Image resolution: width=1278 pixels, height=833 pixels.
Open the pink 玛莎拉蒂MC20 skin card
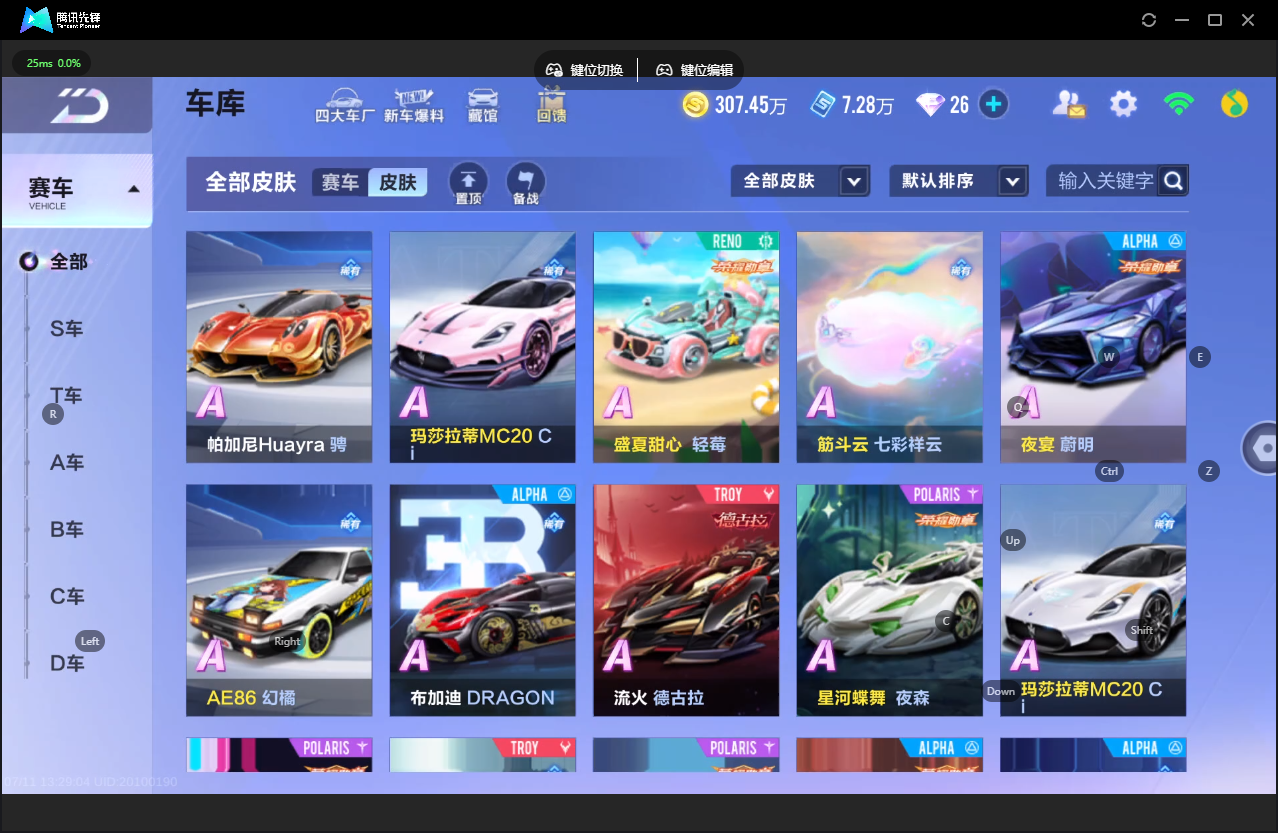(482, 347)
